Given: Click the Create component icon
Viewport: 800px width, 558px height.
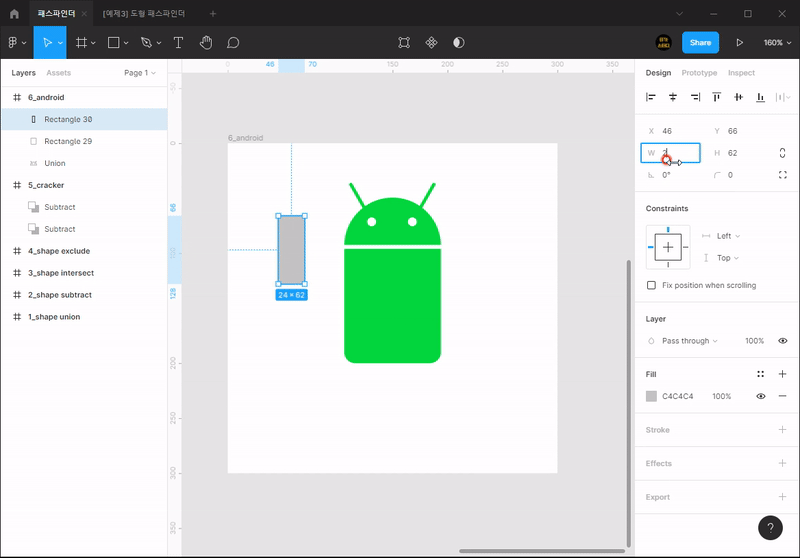Looking at the screenshot, I should [x=432, y=43].
